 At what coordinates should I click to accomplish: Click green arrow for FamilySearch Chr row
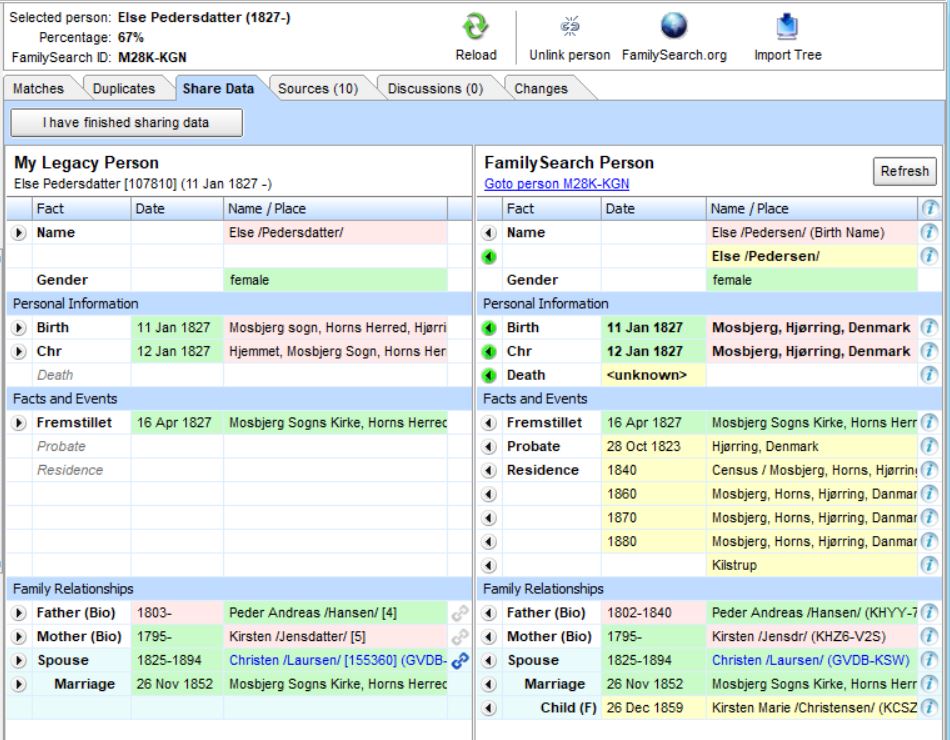coord(489,352)
